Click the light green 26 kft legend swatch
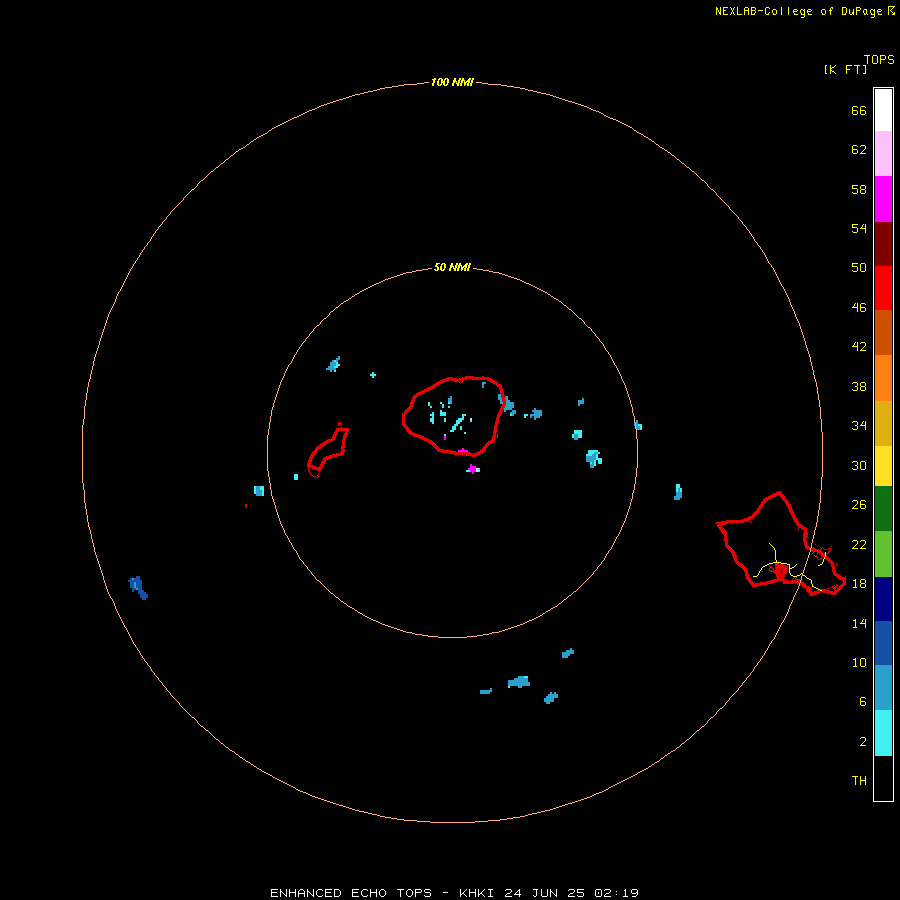 click(x=883, y=554)
